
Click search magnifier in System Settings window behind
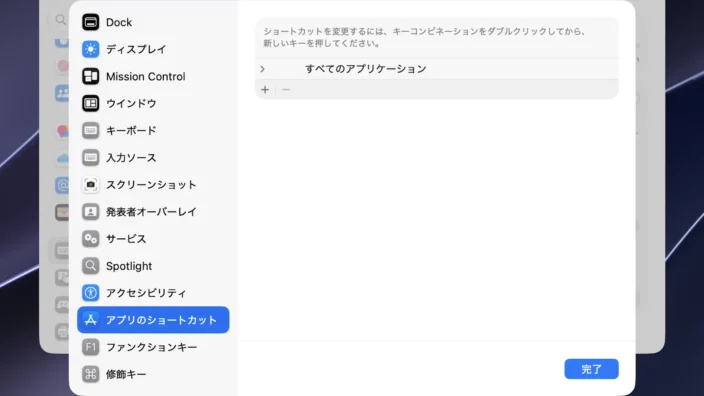[61, 19]
